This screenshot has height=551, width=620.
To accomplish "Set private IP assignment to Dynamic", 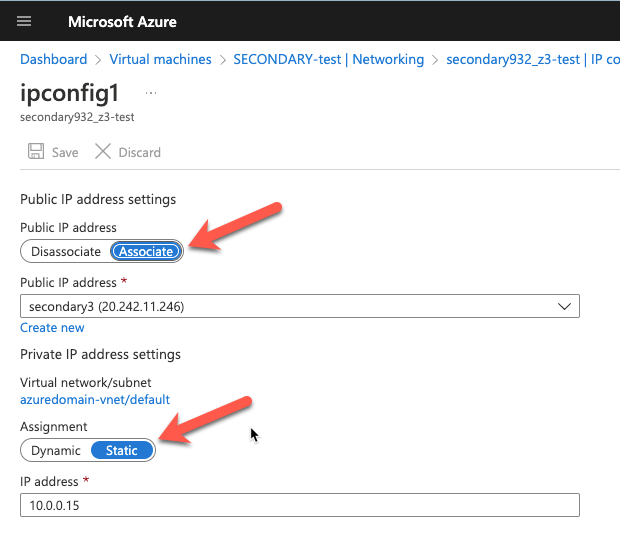I will pyautogui.click(x=56, y=451).
